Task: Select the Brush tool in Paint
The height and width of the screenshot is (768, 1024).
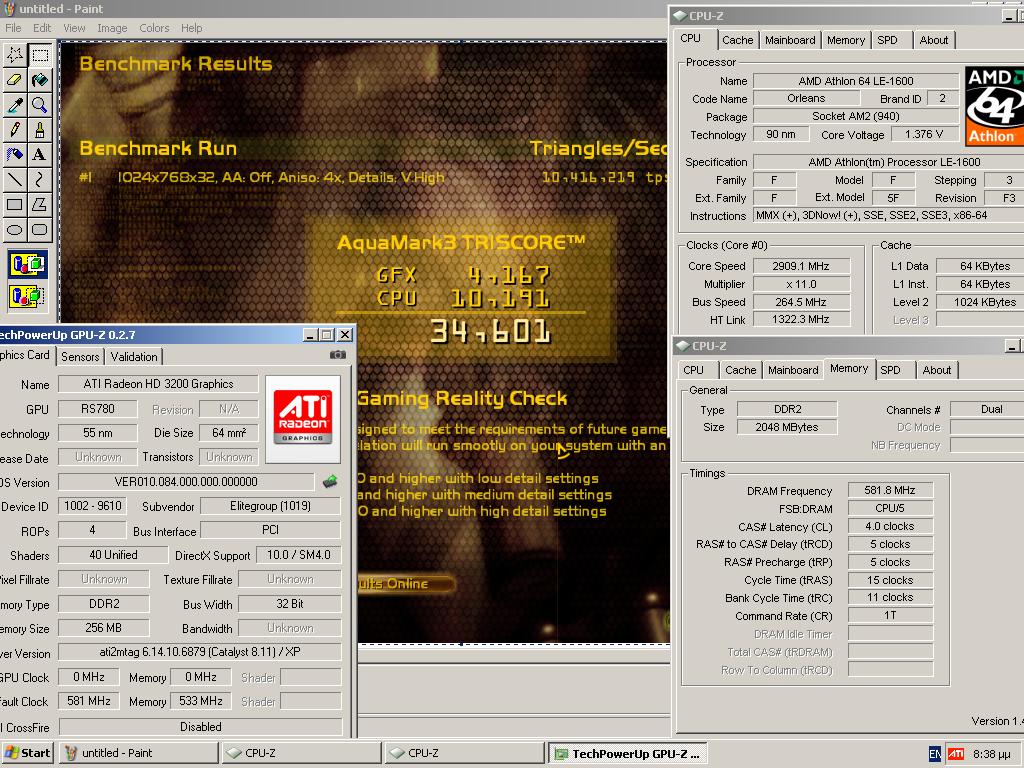Action: [40, 129]
